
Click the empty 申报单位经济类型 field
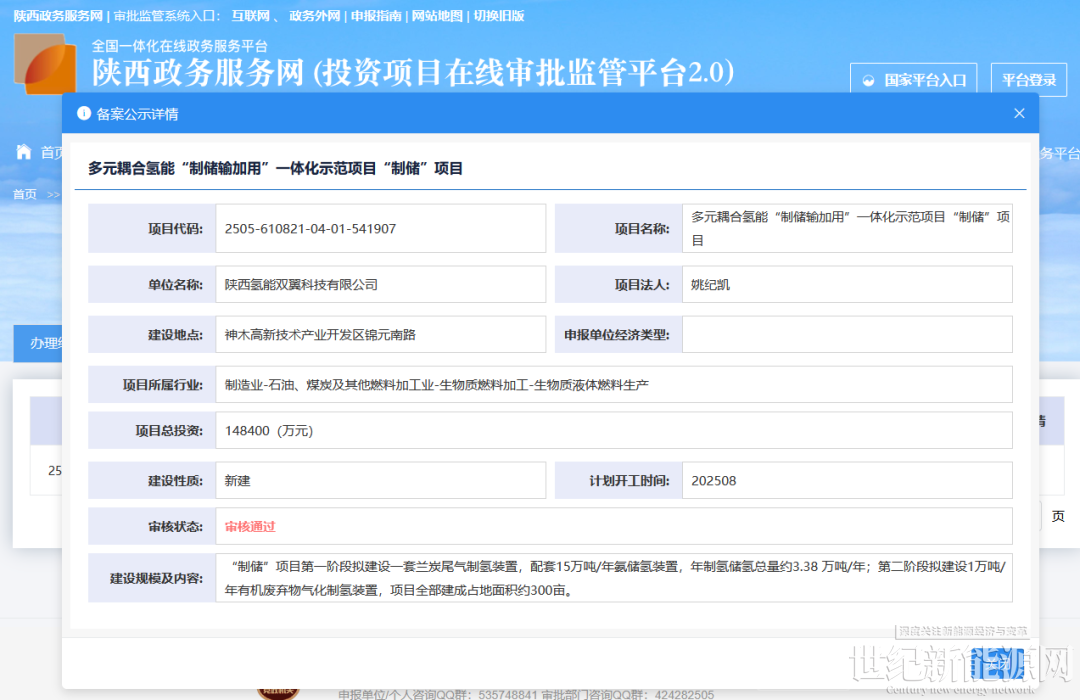[x=847, y=334]
